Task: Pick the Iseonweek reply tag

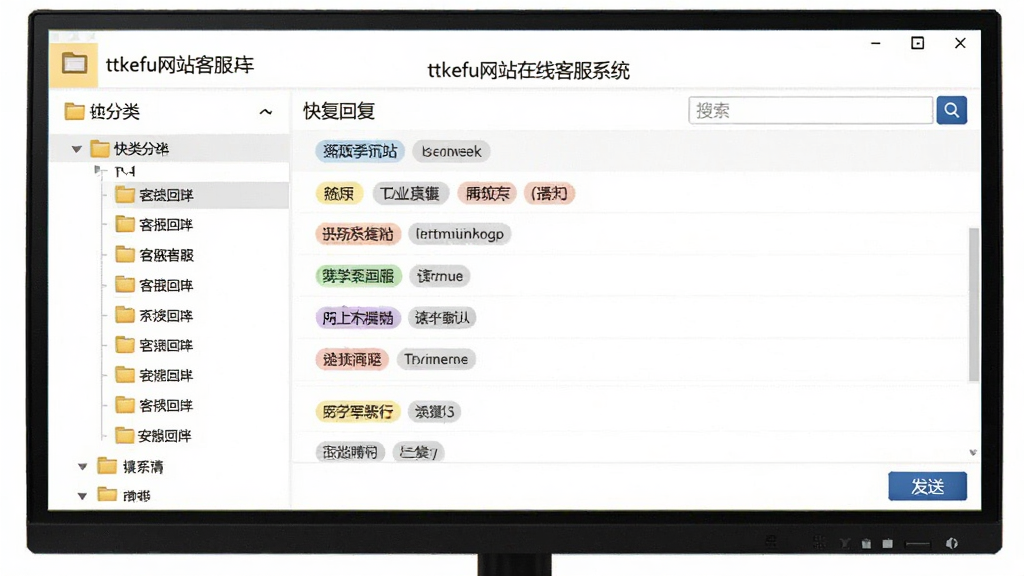Action: click(x=451, y=152)
